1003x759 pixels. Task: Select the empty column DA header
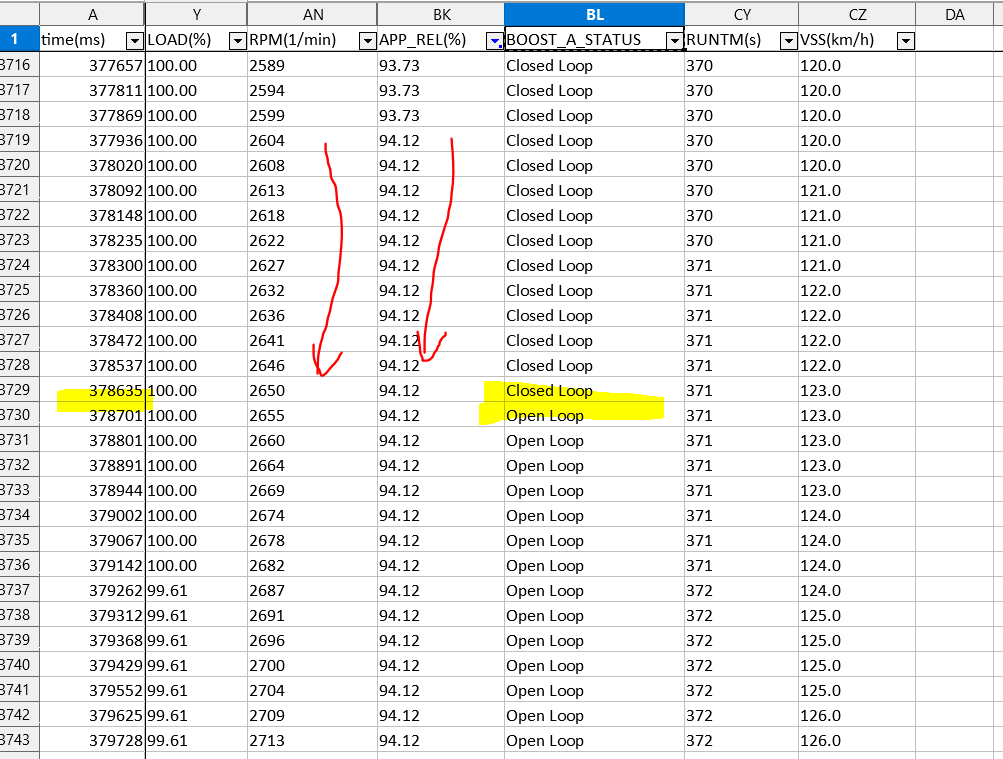[954, 15]
